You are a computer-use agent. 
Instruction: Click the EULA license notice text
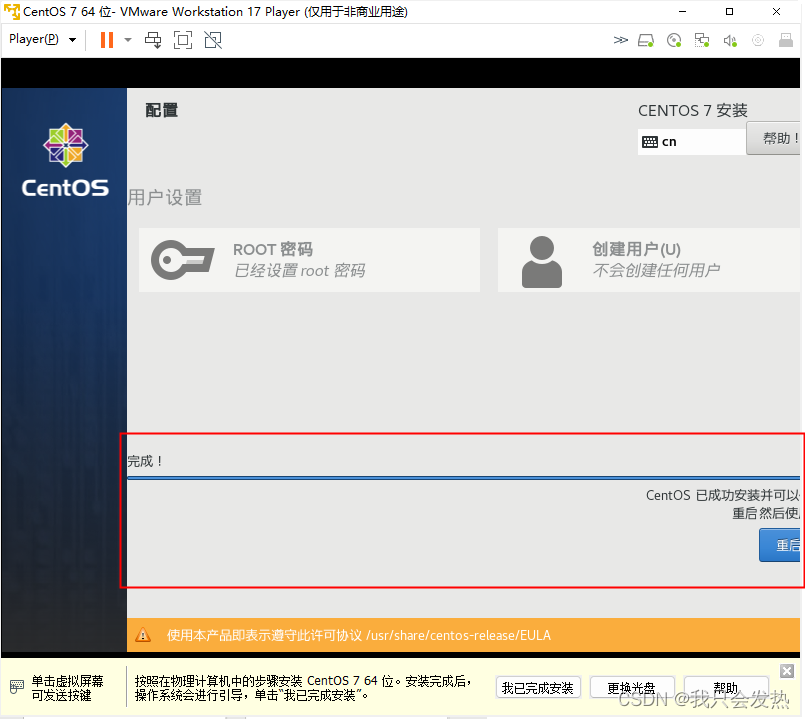(358, 635)
